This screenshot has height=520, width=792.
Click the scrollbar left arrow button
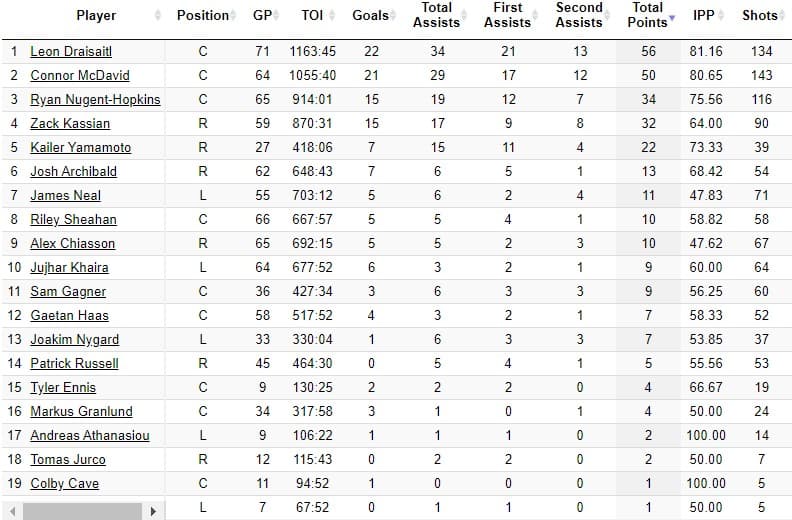click(12, 511)
